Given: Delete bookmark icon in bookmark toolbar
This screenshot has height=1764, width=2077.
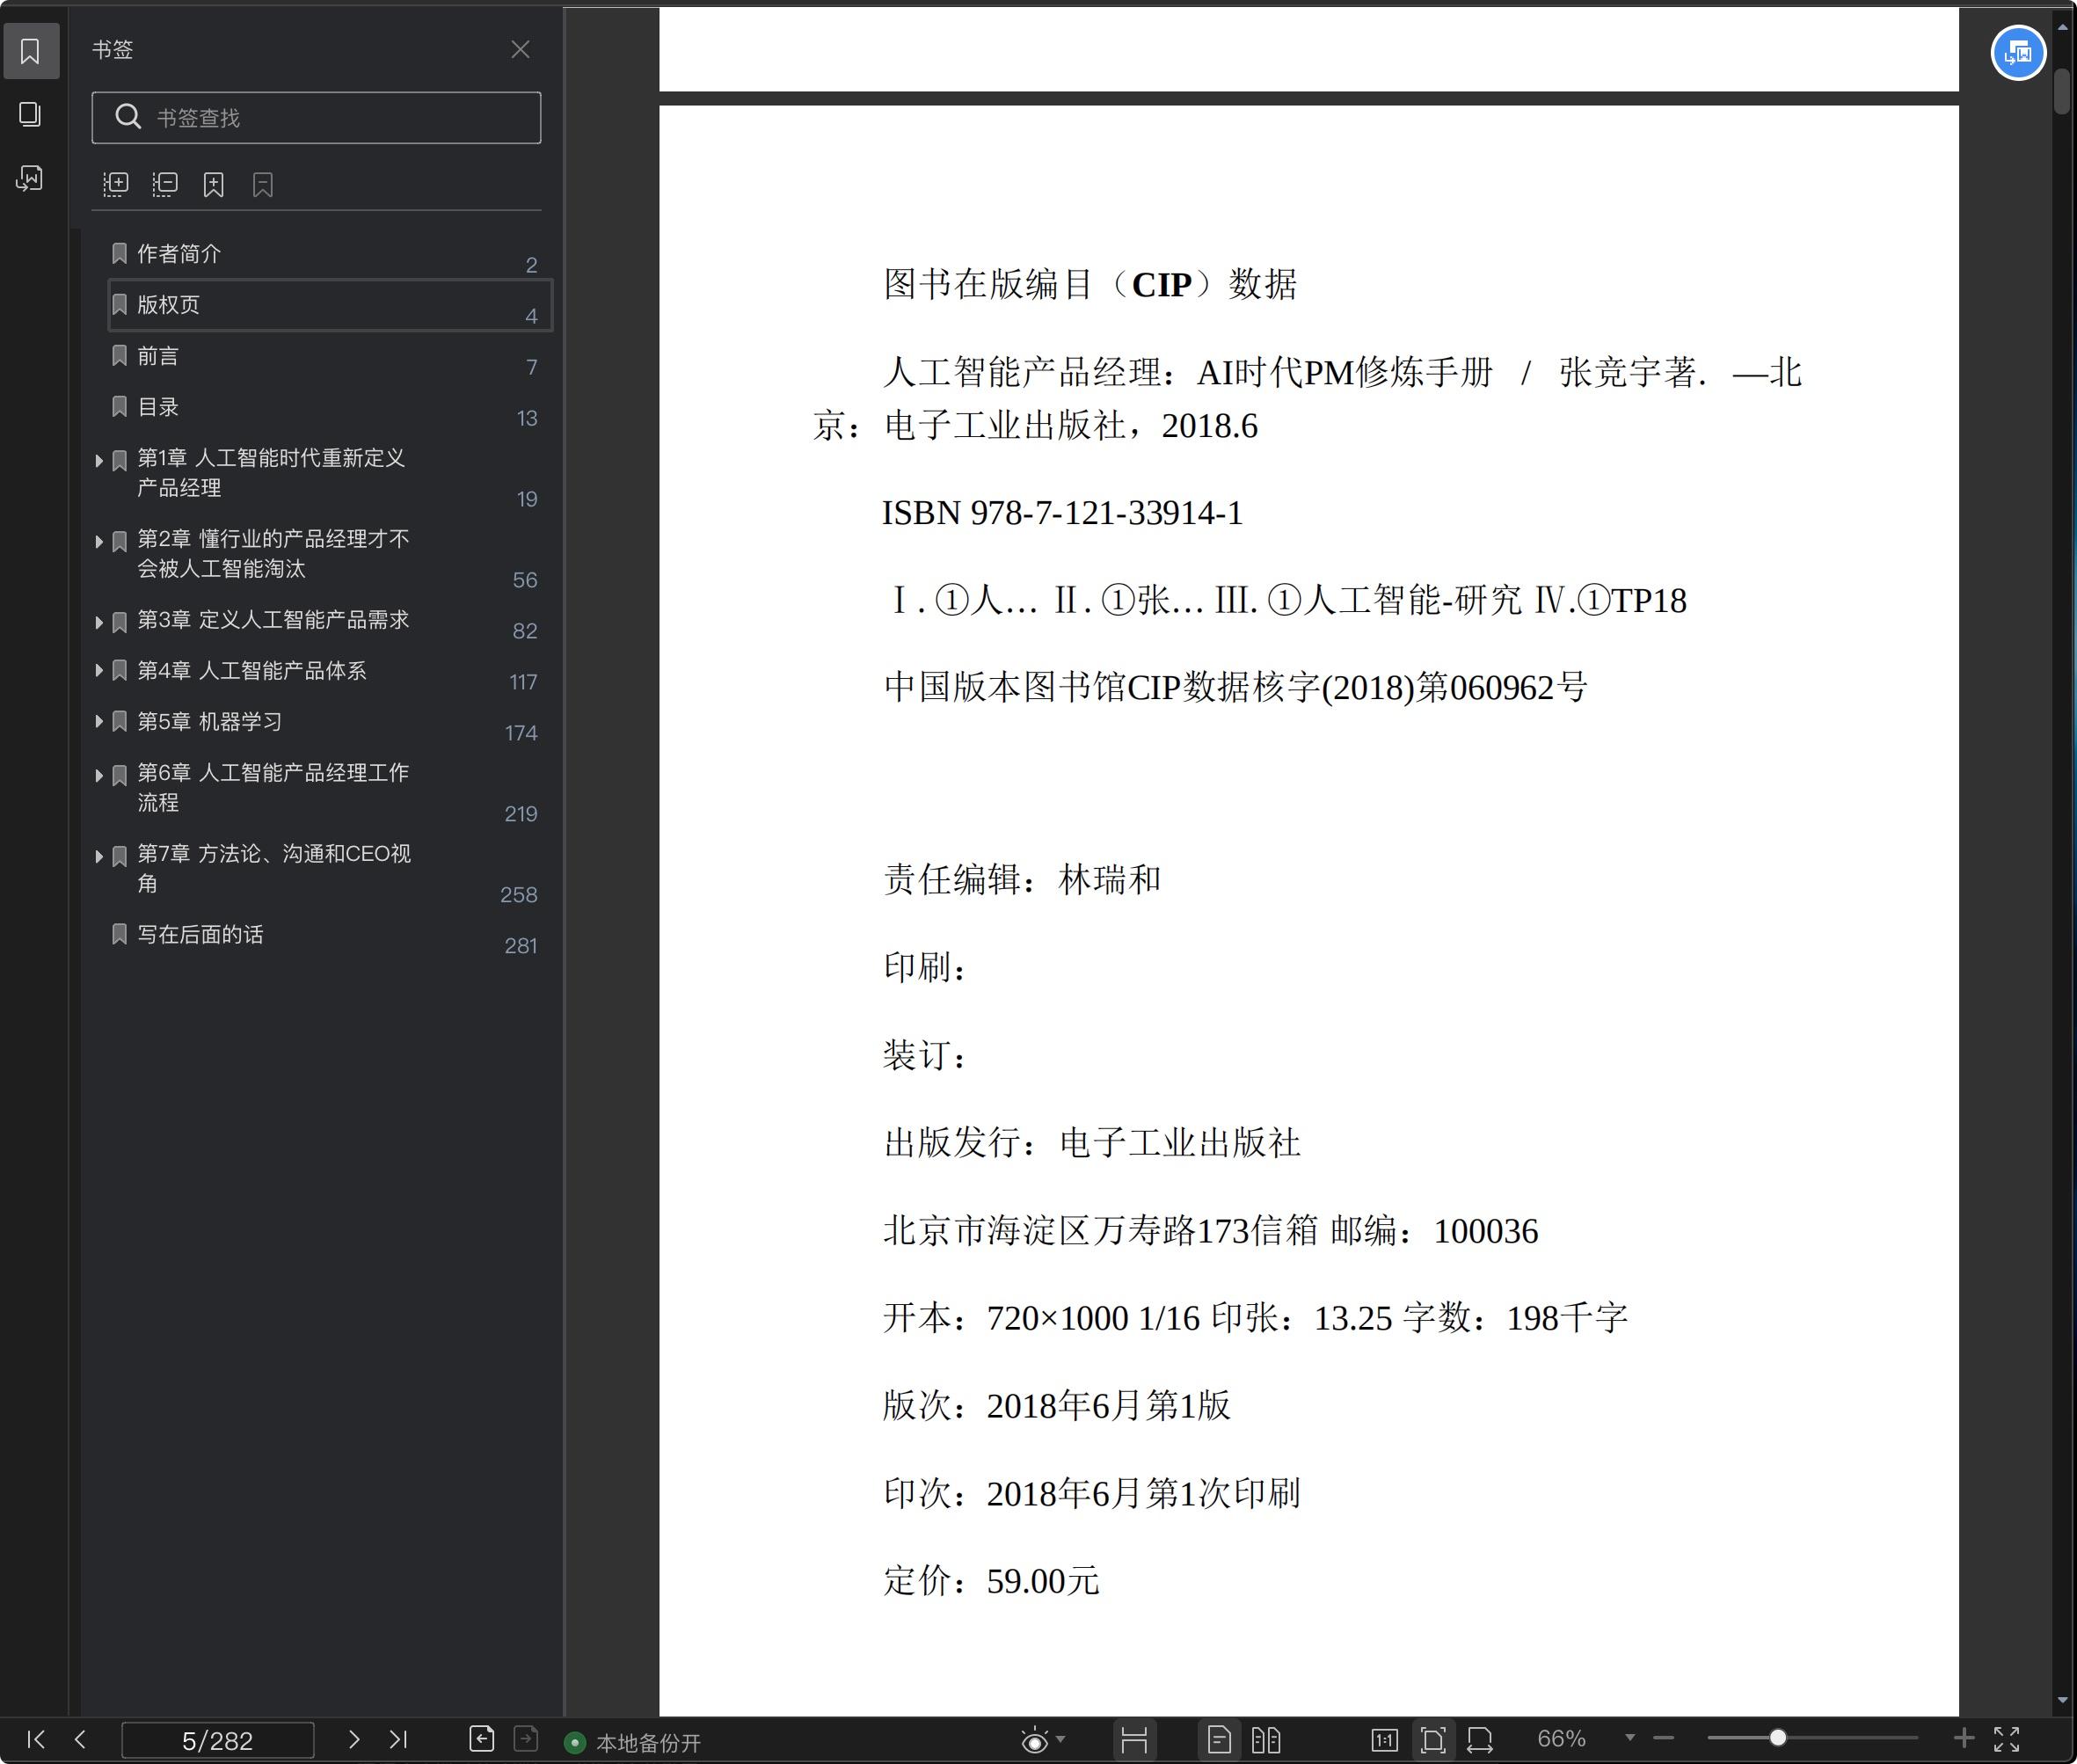Looking at the screenshot, I should pyautogui.click(x=263, y=185).
